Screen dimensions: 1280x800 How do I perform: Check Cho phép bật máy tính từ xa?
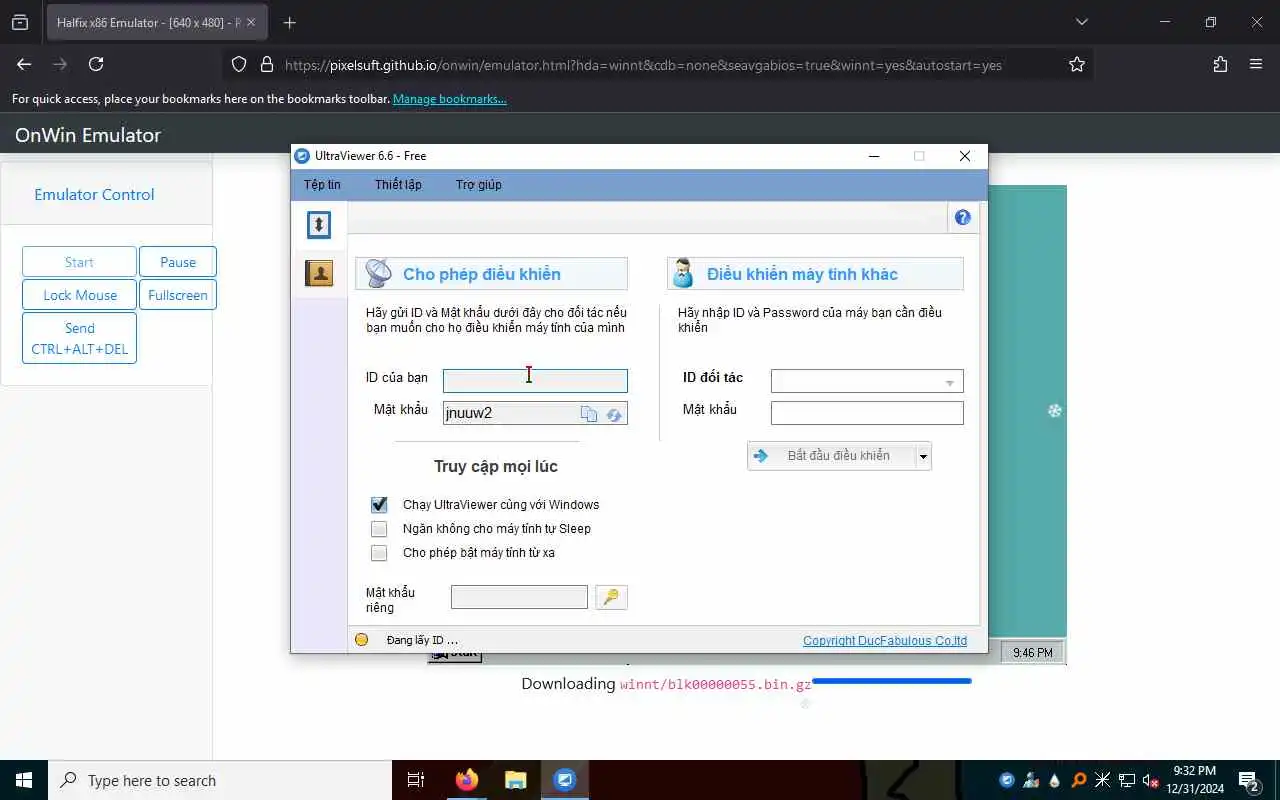click(x=379, y=553)
